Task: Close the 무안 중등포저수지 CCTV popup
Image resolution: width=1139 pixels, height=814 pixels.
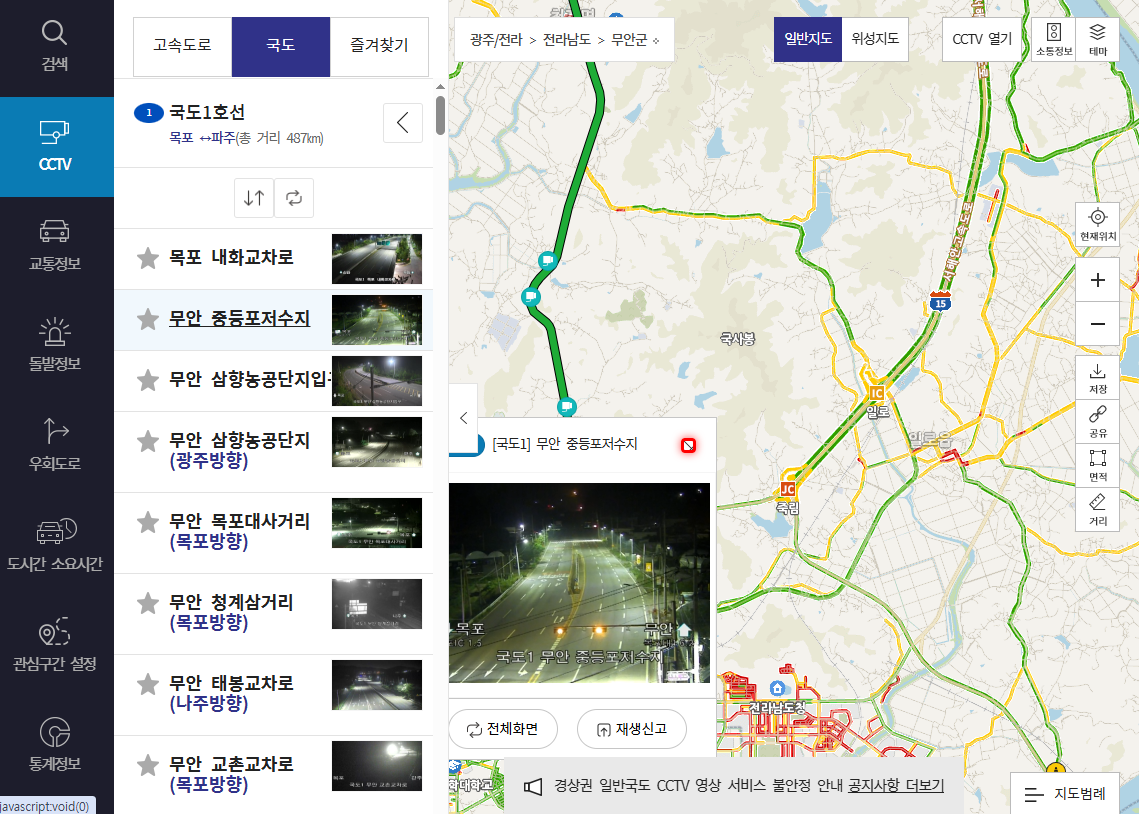Action: tap(688, 445)
